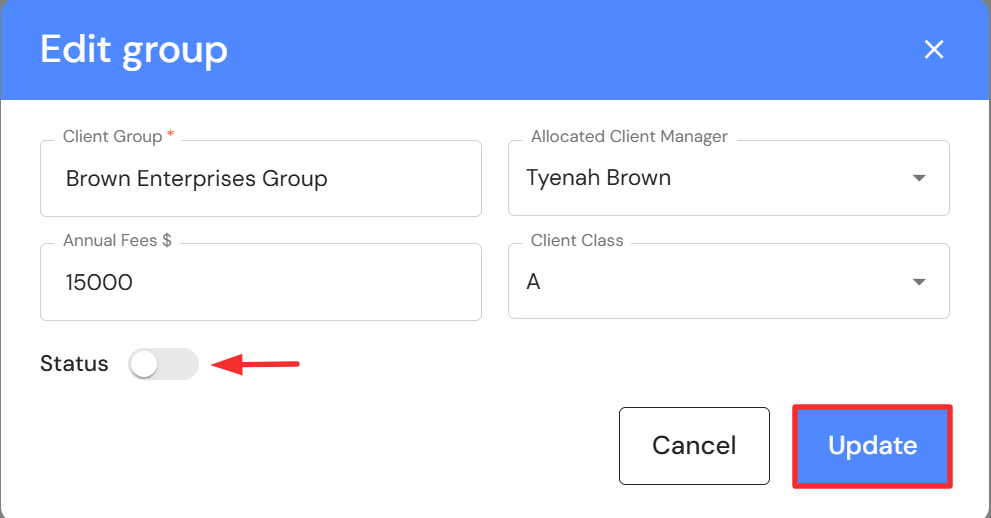Toggle the Status switch

pyautogui.click(x=163, y=365)
